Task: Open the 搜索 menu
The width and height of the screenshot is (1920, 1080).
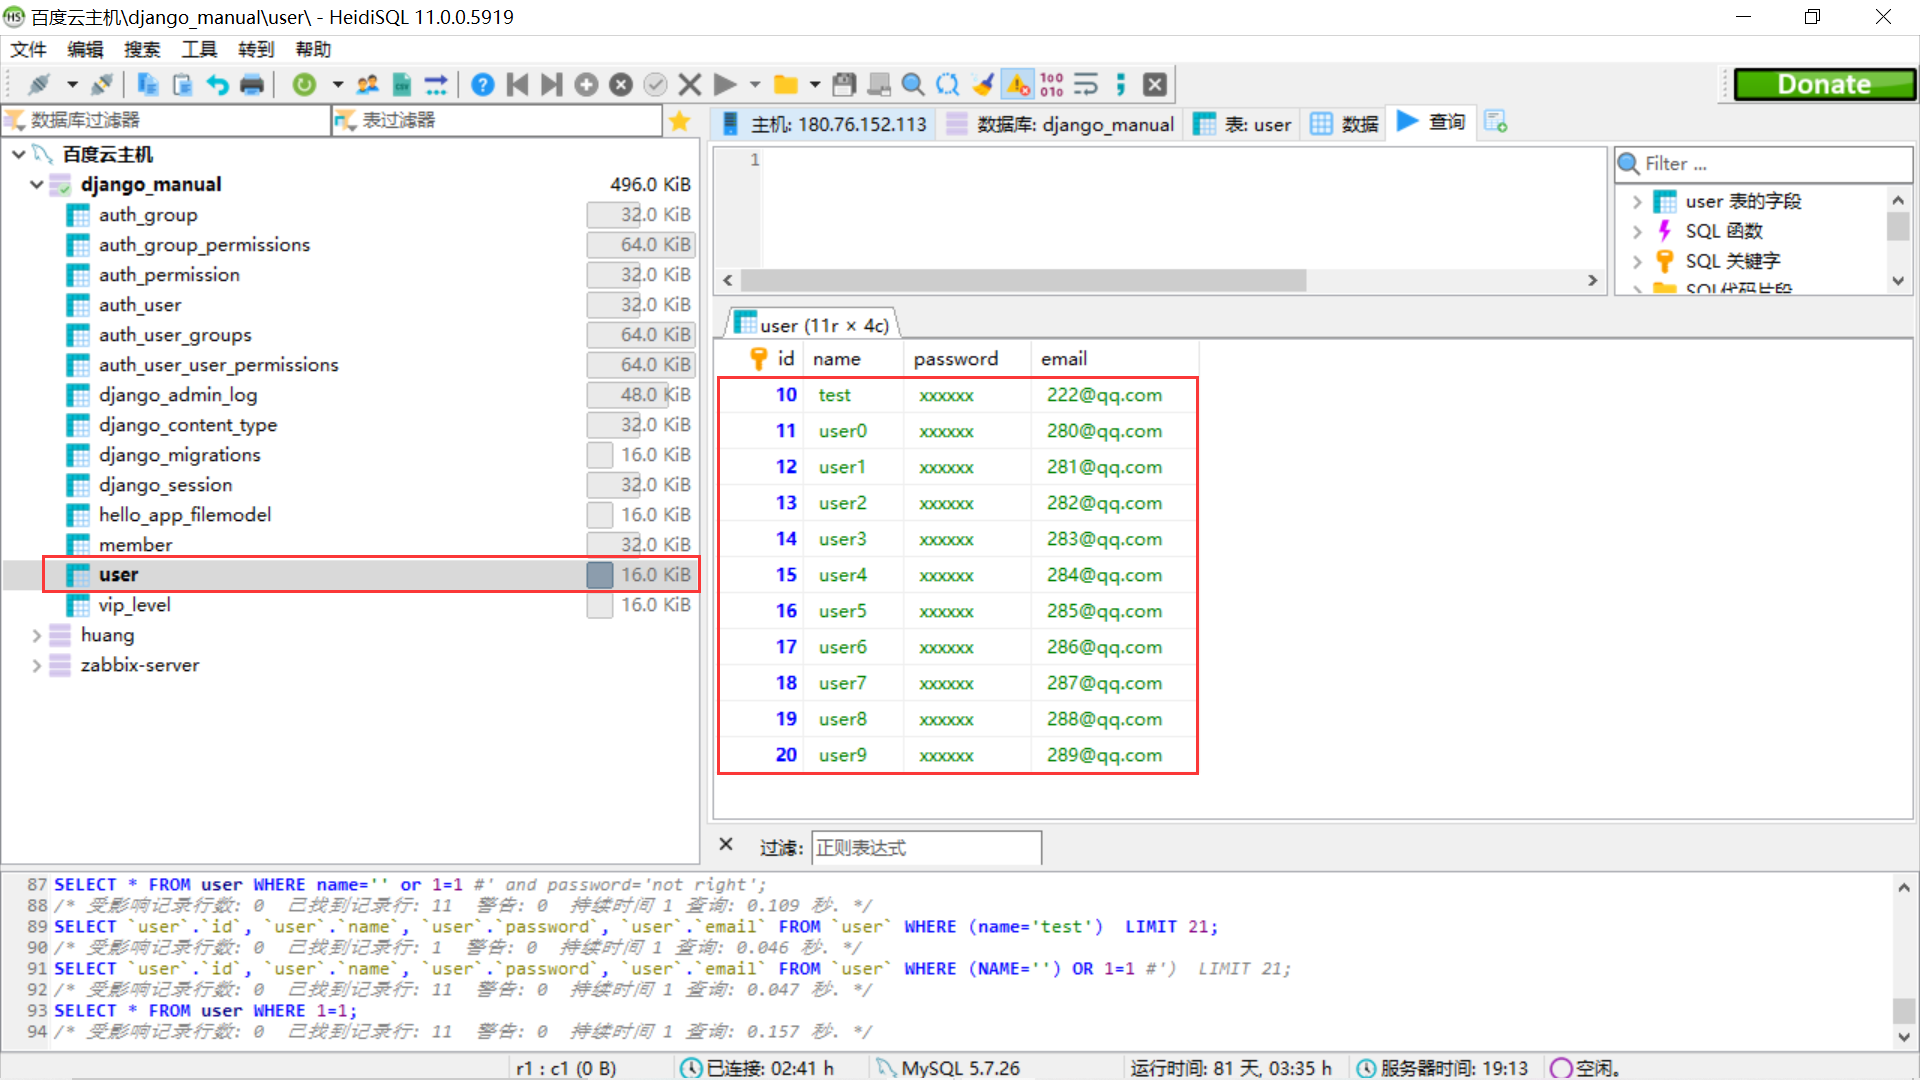Action: coord(142,50)
